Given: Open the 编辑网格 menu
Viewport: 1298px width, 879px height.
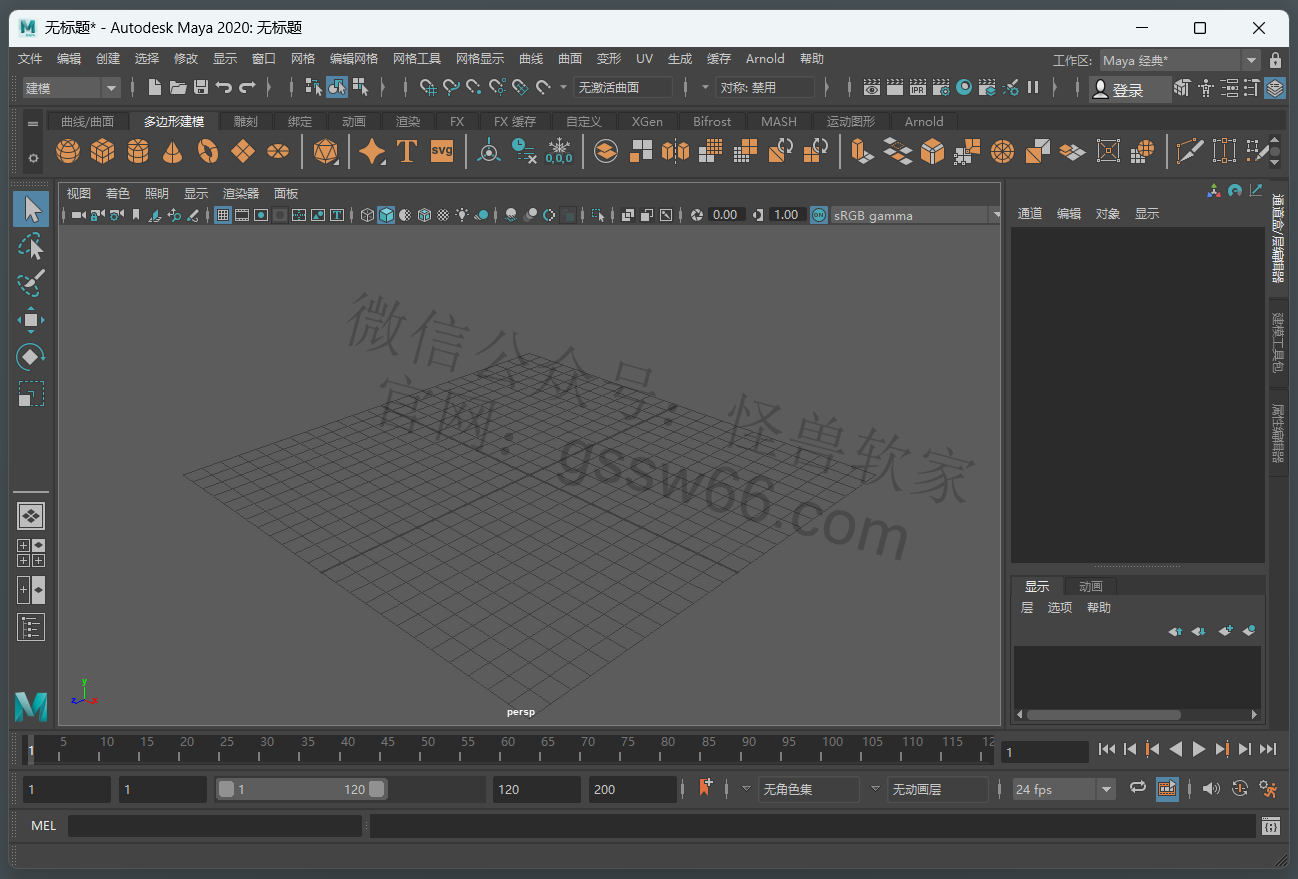Looking at the screenshot, I should [354, 59].
